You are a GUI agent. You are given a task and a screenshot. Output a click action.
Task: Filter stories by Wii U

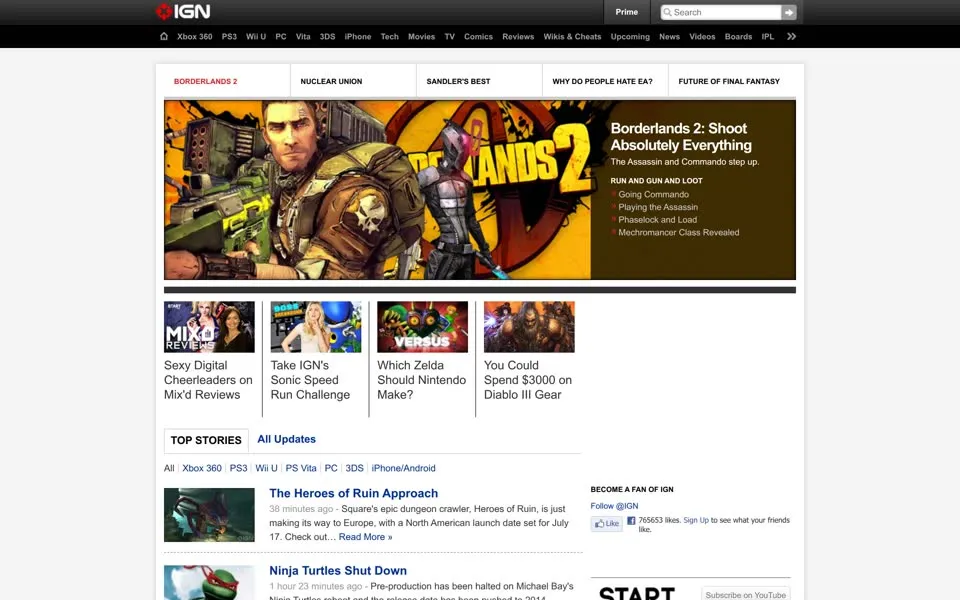[x=266, y=468]
